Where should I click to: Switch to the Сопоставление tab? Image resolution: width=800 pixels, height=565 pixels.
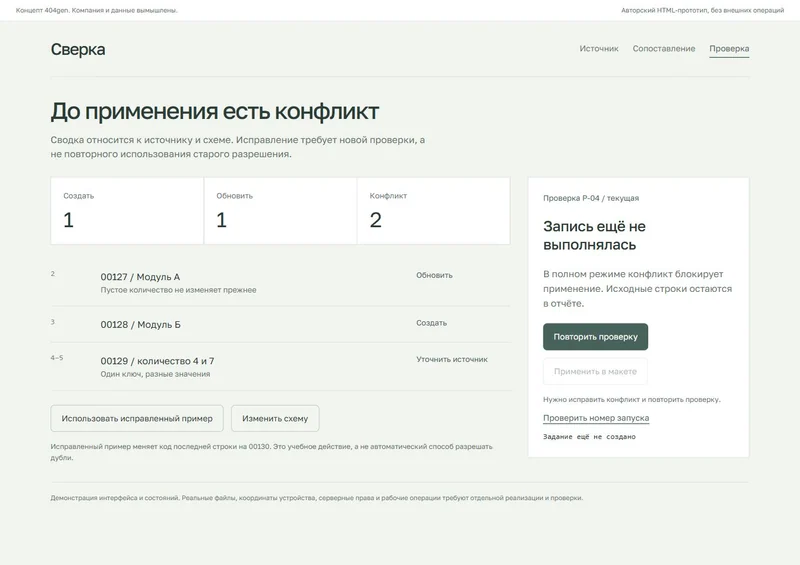coord(664,48)
